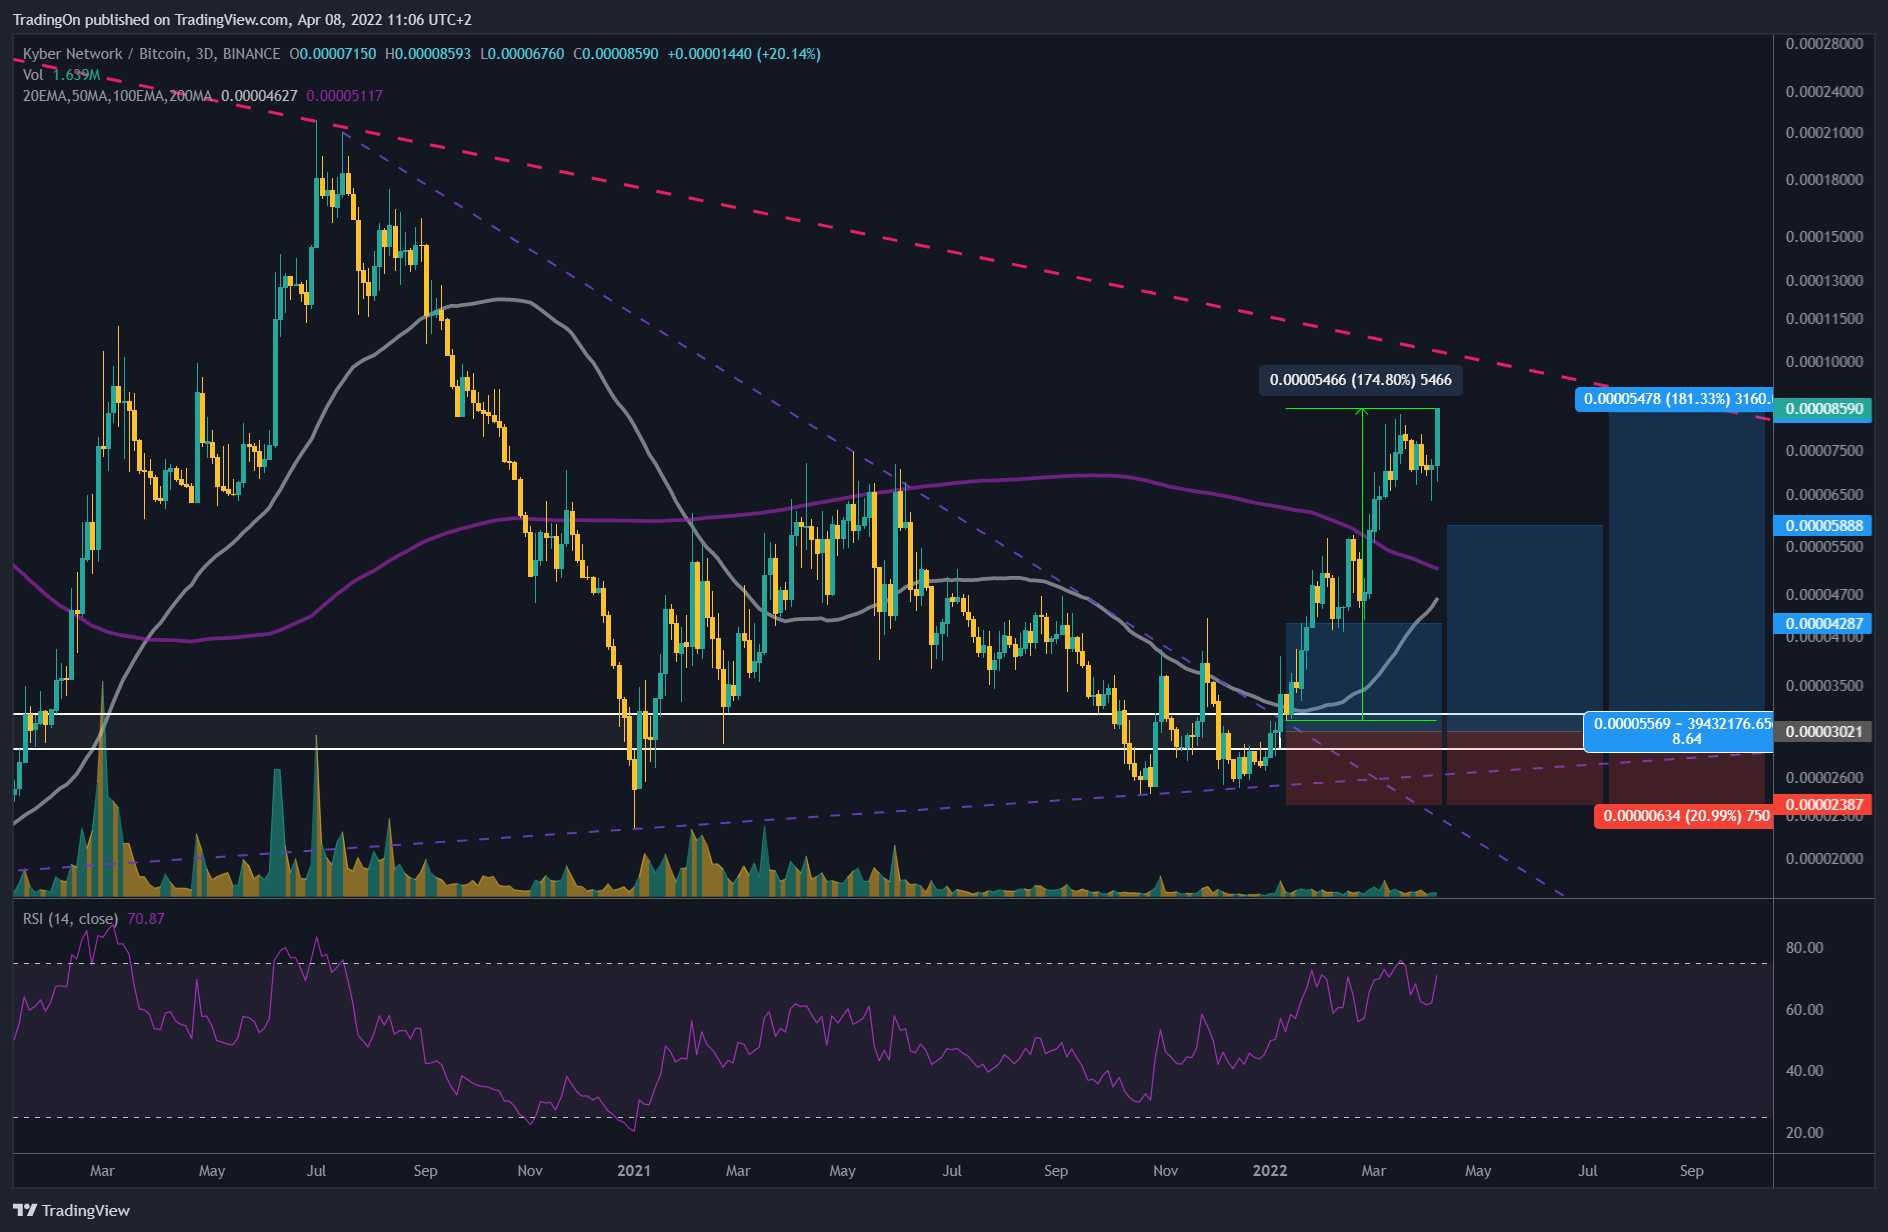The height and width of the screenshot is (1232, 1888).
Task: Click the blue target label 0.00005478 (181.33%)
Action: point(1674,399)
